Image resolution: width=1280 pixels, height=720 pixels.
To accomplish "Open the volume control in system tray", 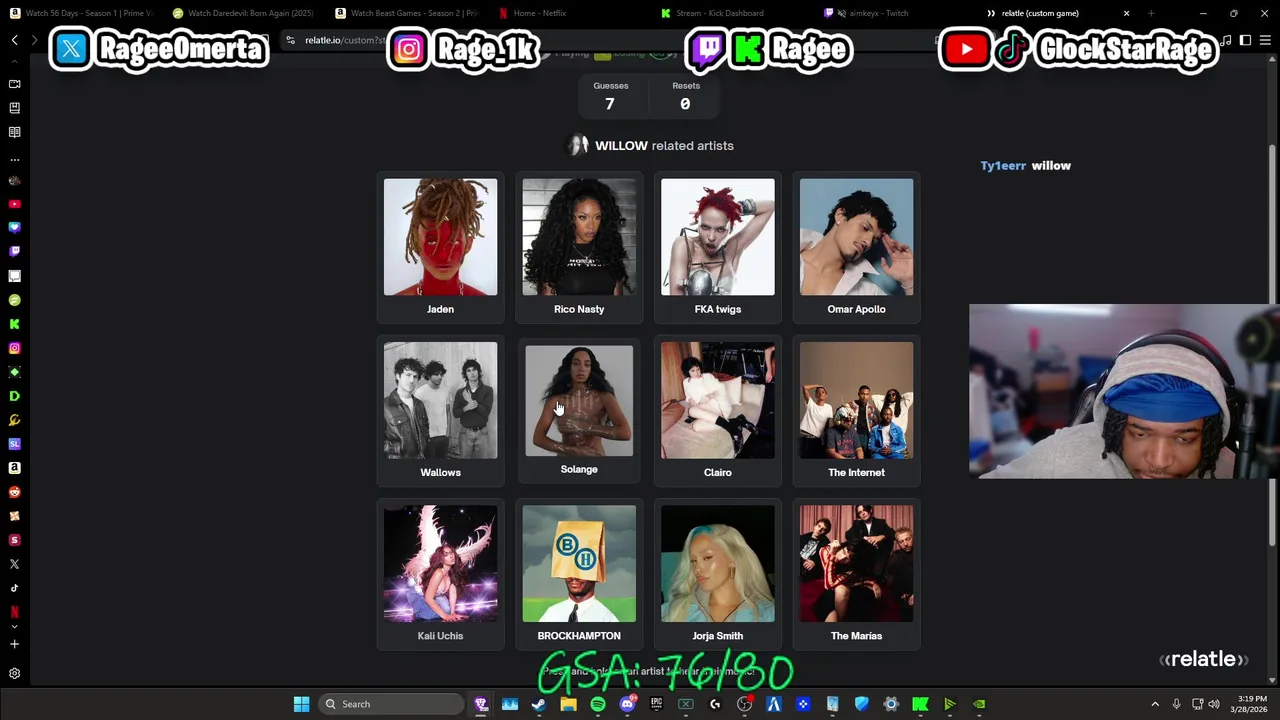I will [x=1214, y=704].
